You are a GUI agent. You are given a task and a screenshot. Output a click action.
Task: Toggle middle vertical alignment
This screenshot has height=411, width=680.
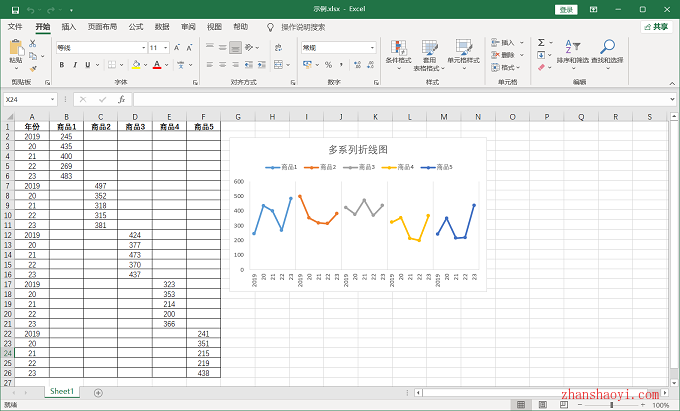point(222,48)
